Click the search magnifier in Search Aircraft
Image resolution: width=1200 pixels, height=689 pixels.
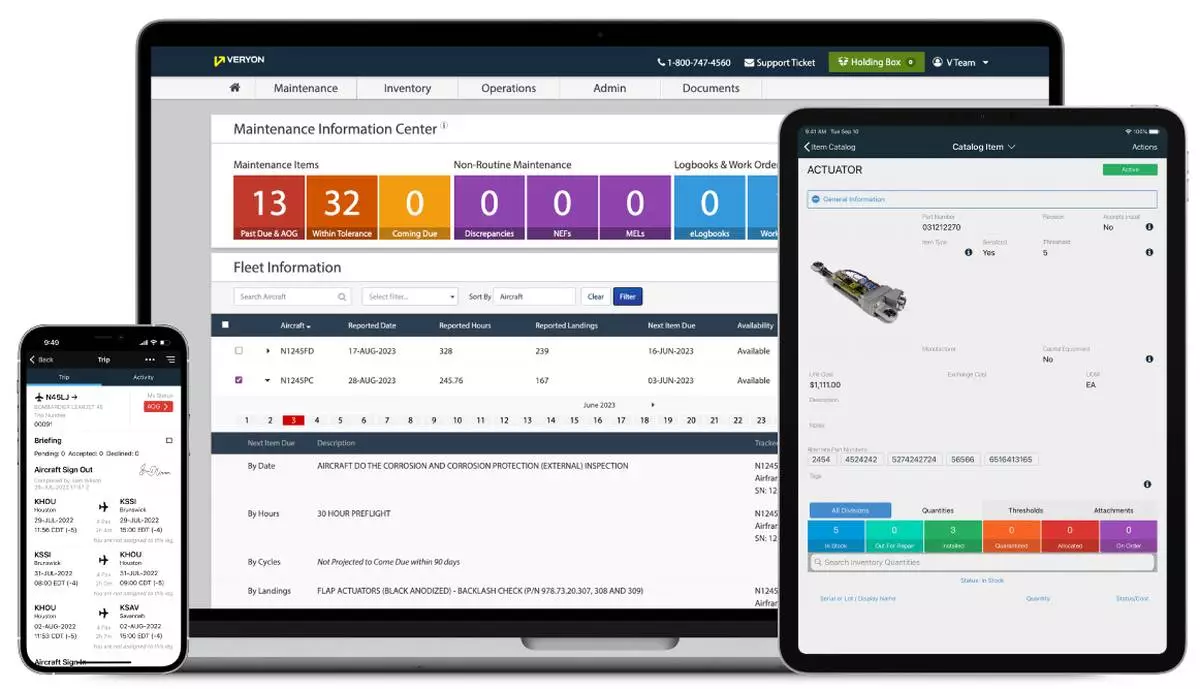click(x=342, y=297)
